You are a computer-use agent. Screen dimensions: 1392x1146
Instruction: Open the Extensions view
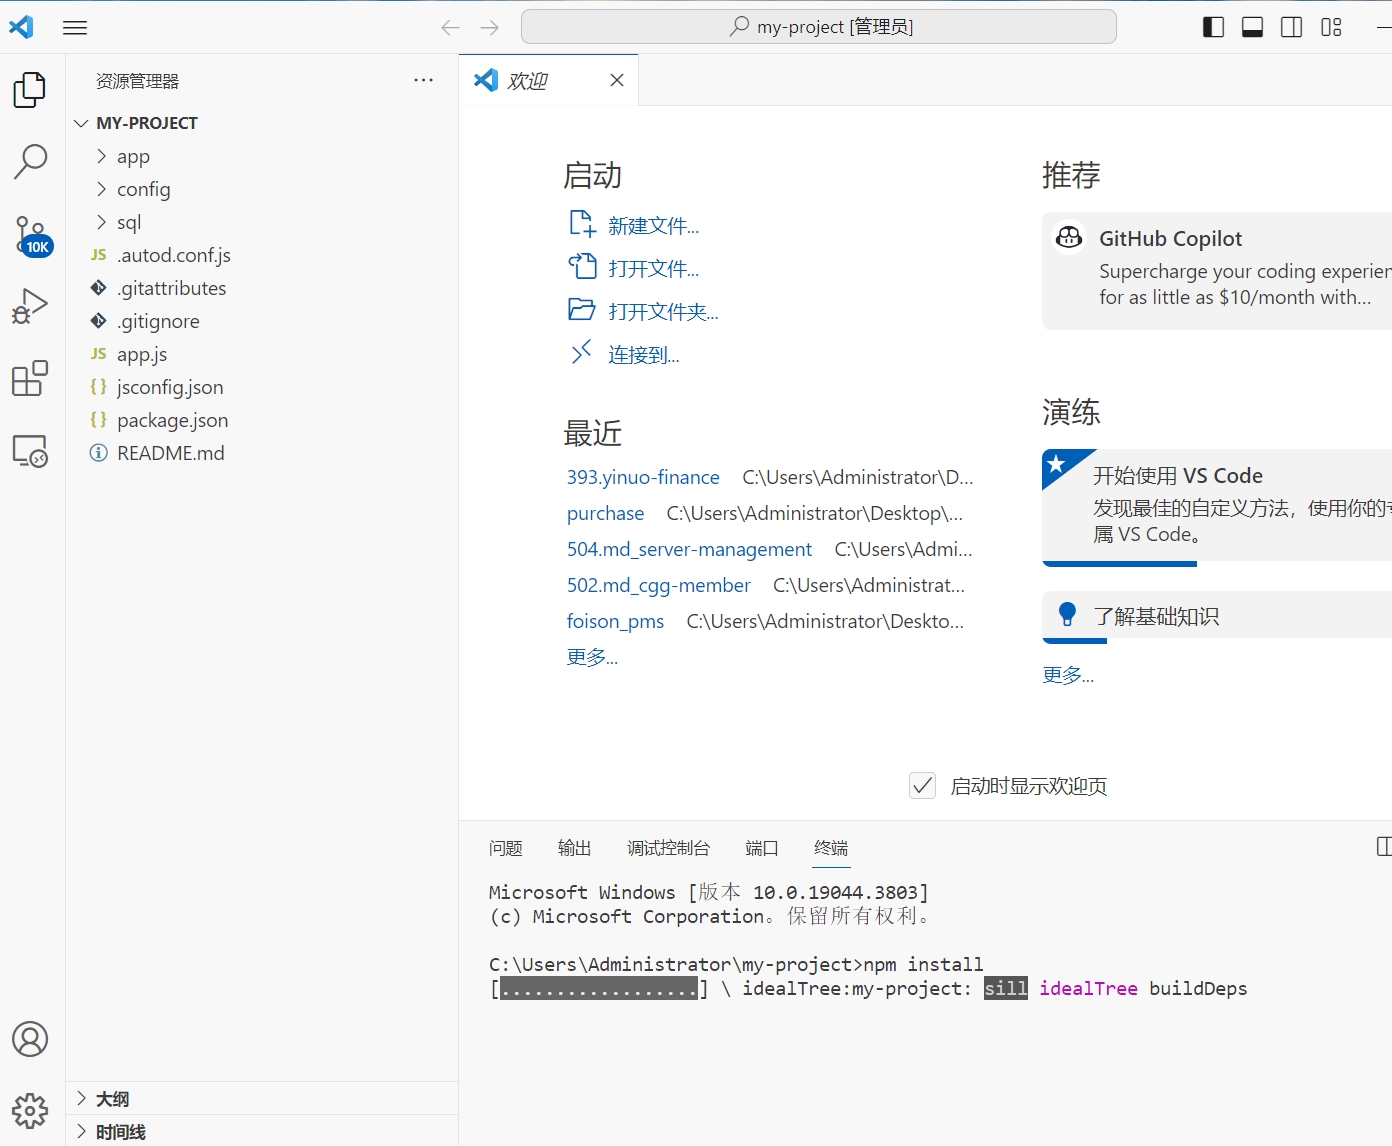point(30,379)
